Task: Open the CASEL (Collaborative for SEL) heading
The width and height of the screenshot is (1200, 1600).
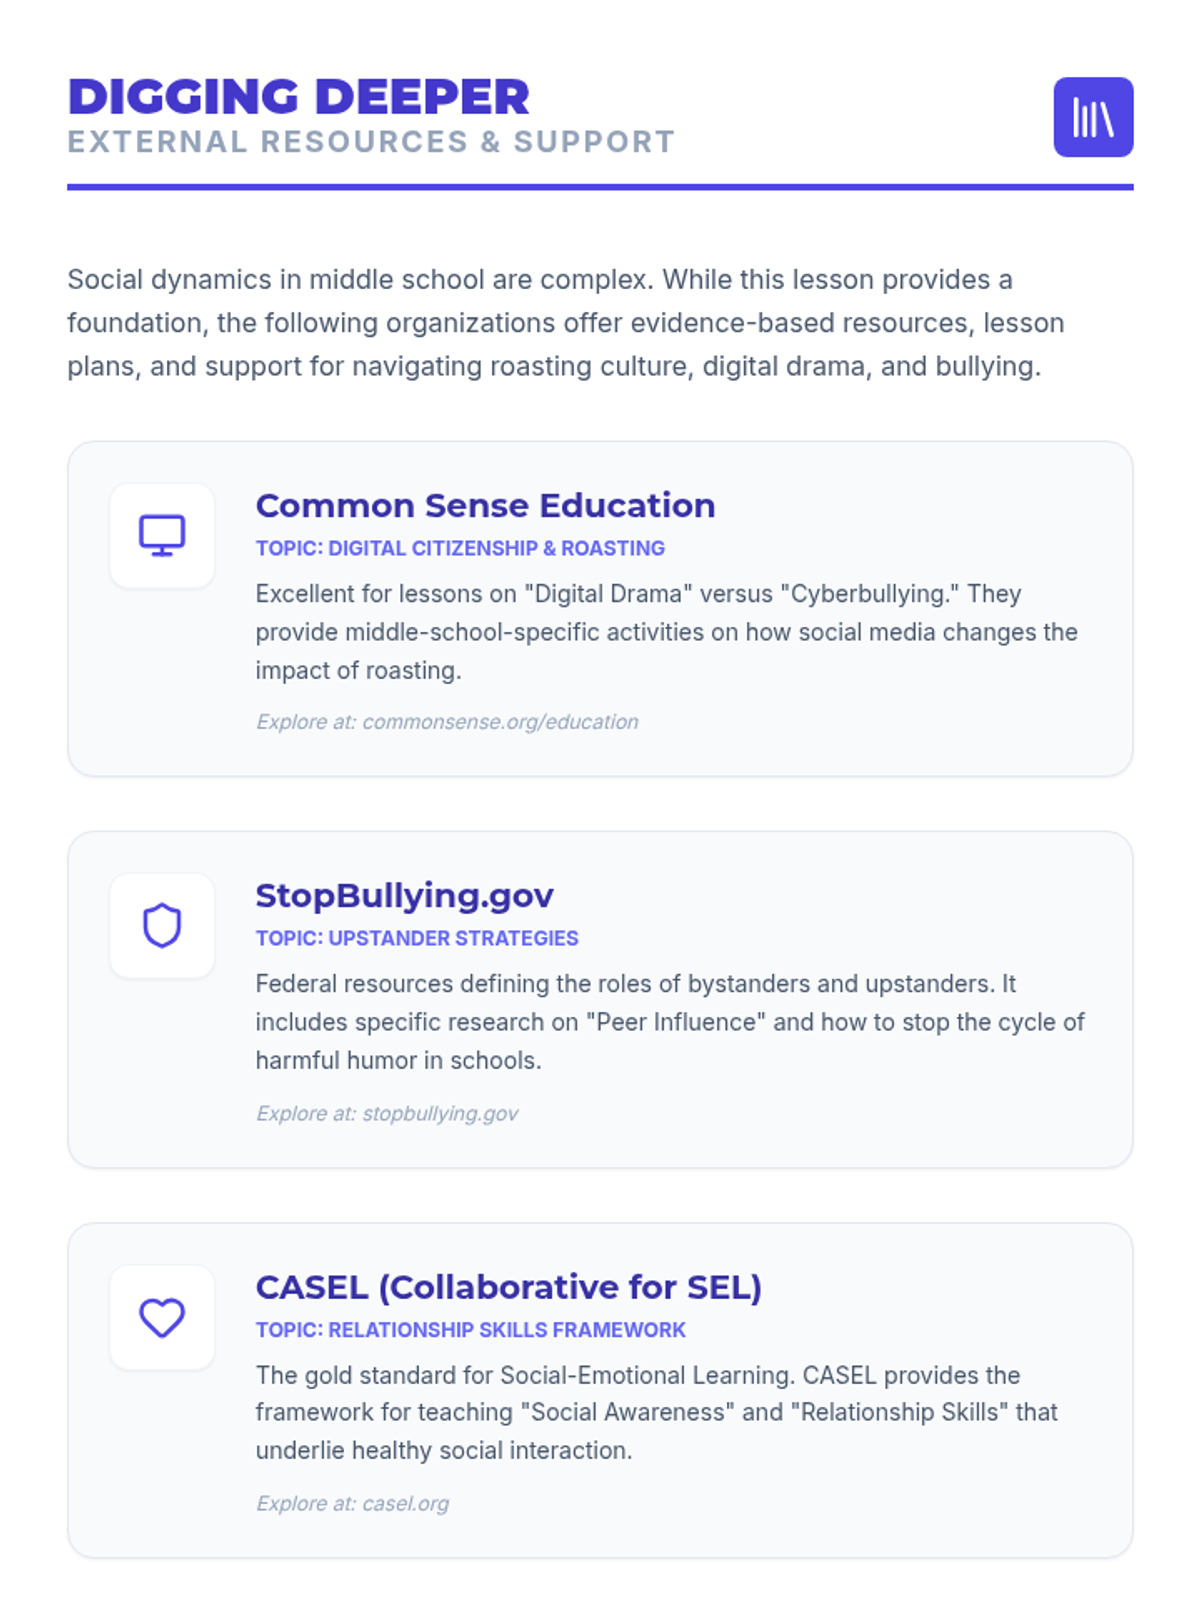Action: [x=508, y=1287]
